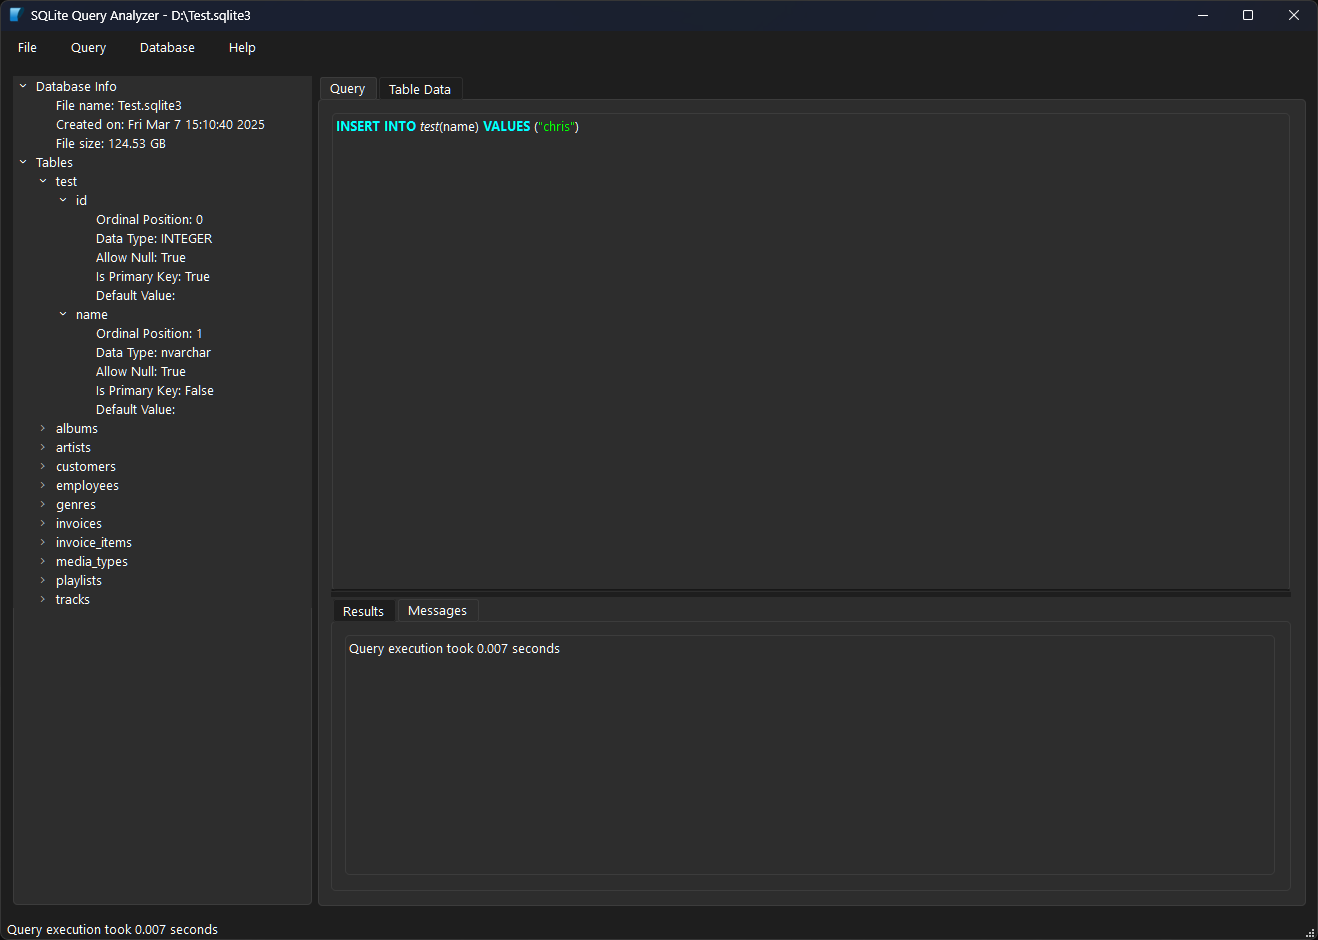
Task: Click 'Data Type: nvarchar' row
Action: (153, 352)
